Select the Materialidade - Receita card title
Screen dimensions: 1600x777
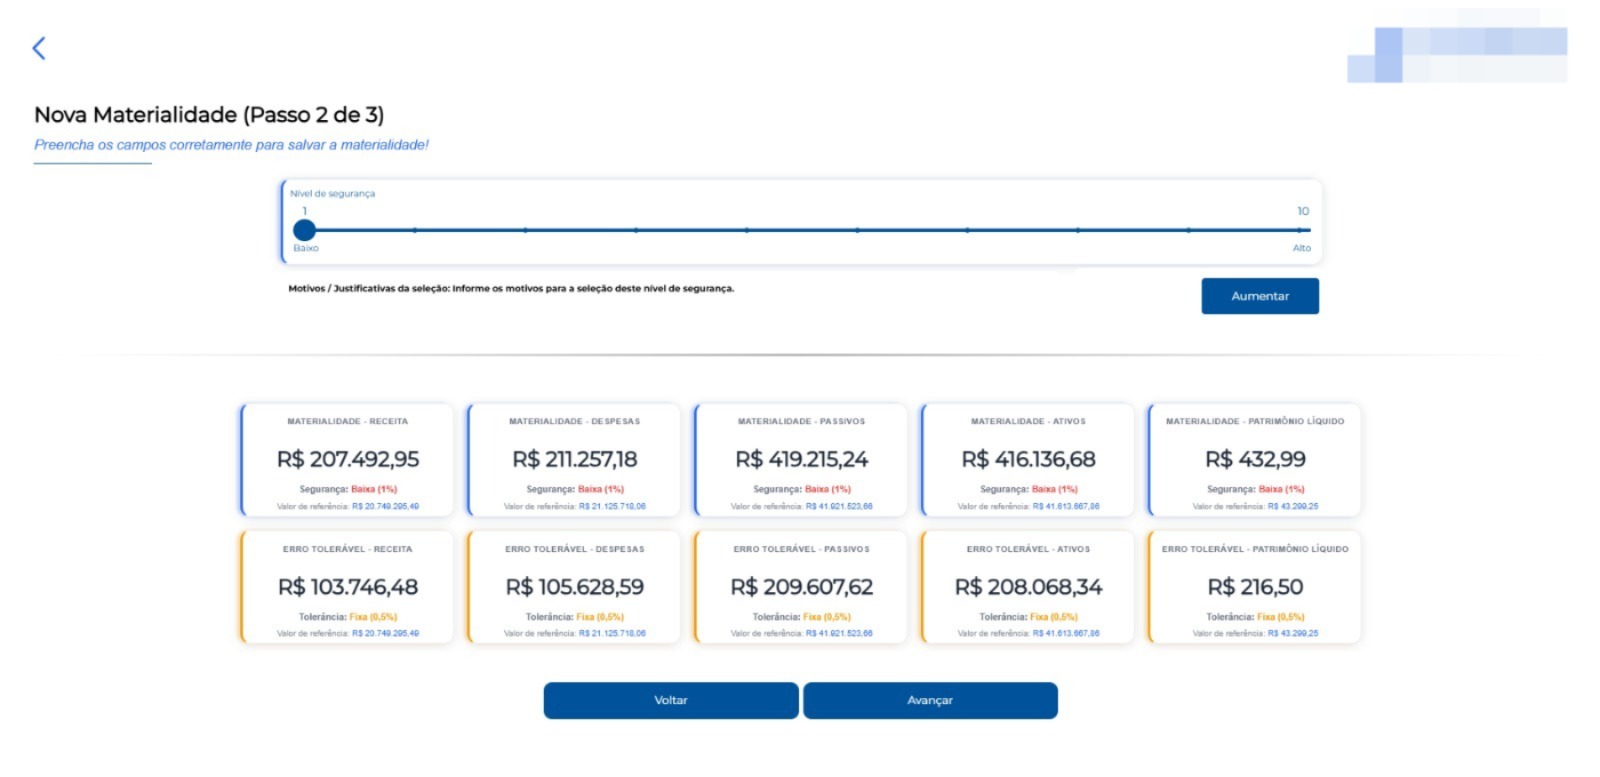347,422
